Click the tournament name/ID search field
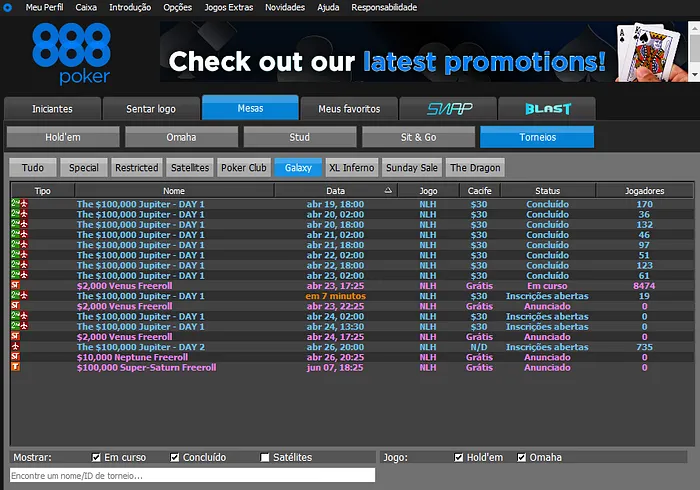Viewport: 700px width, 490px height. click(192, 475)
